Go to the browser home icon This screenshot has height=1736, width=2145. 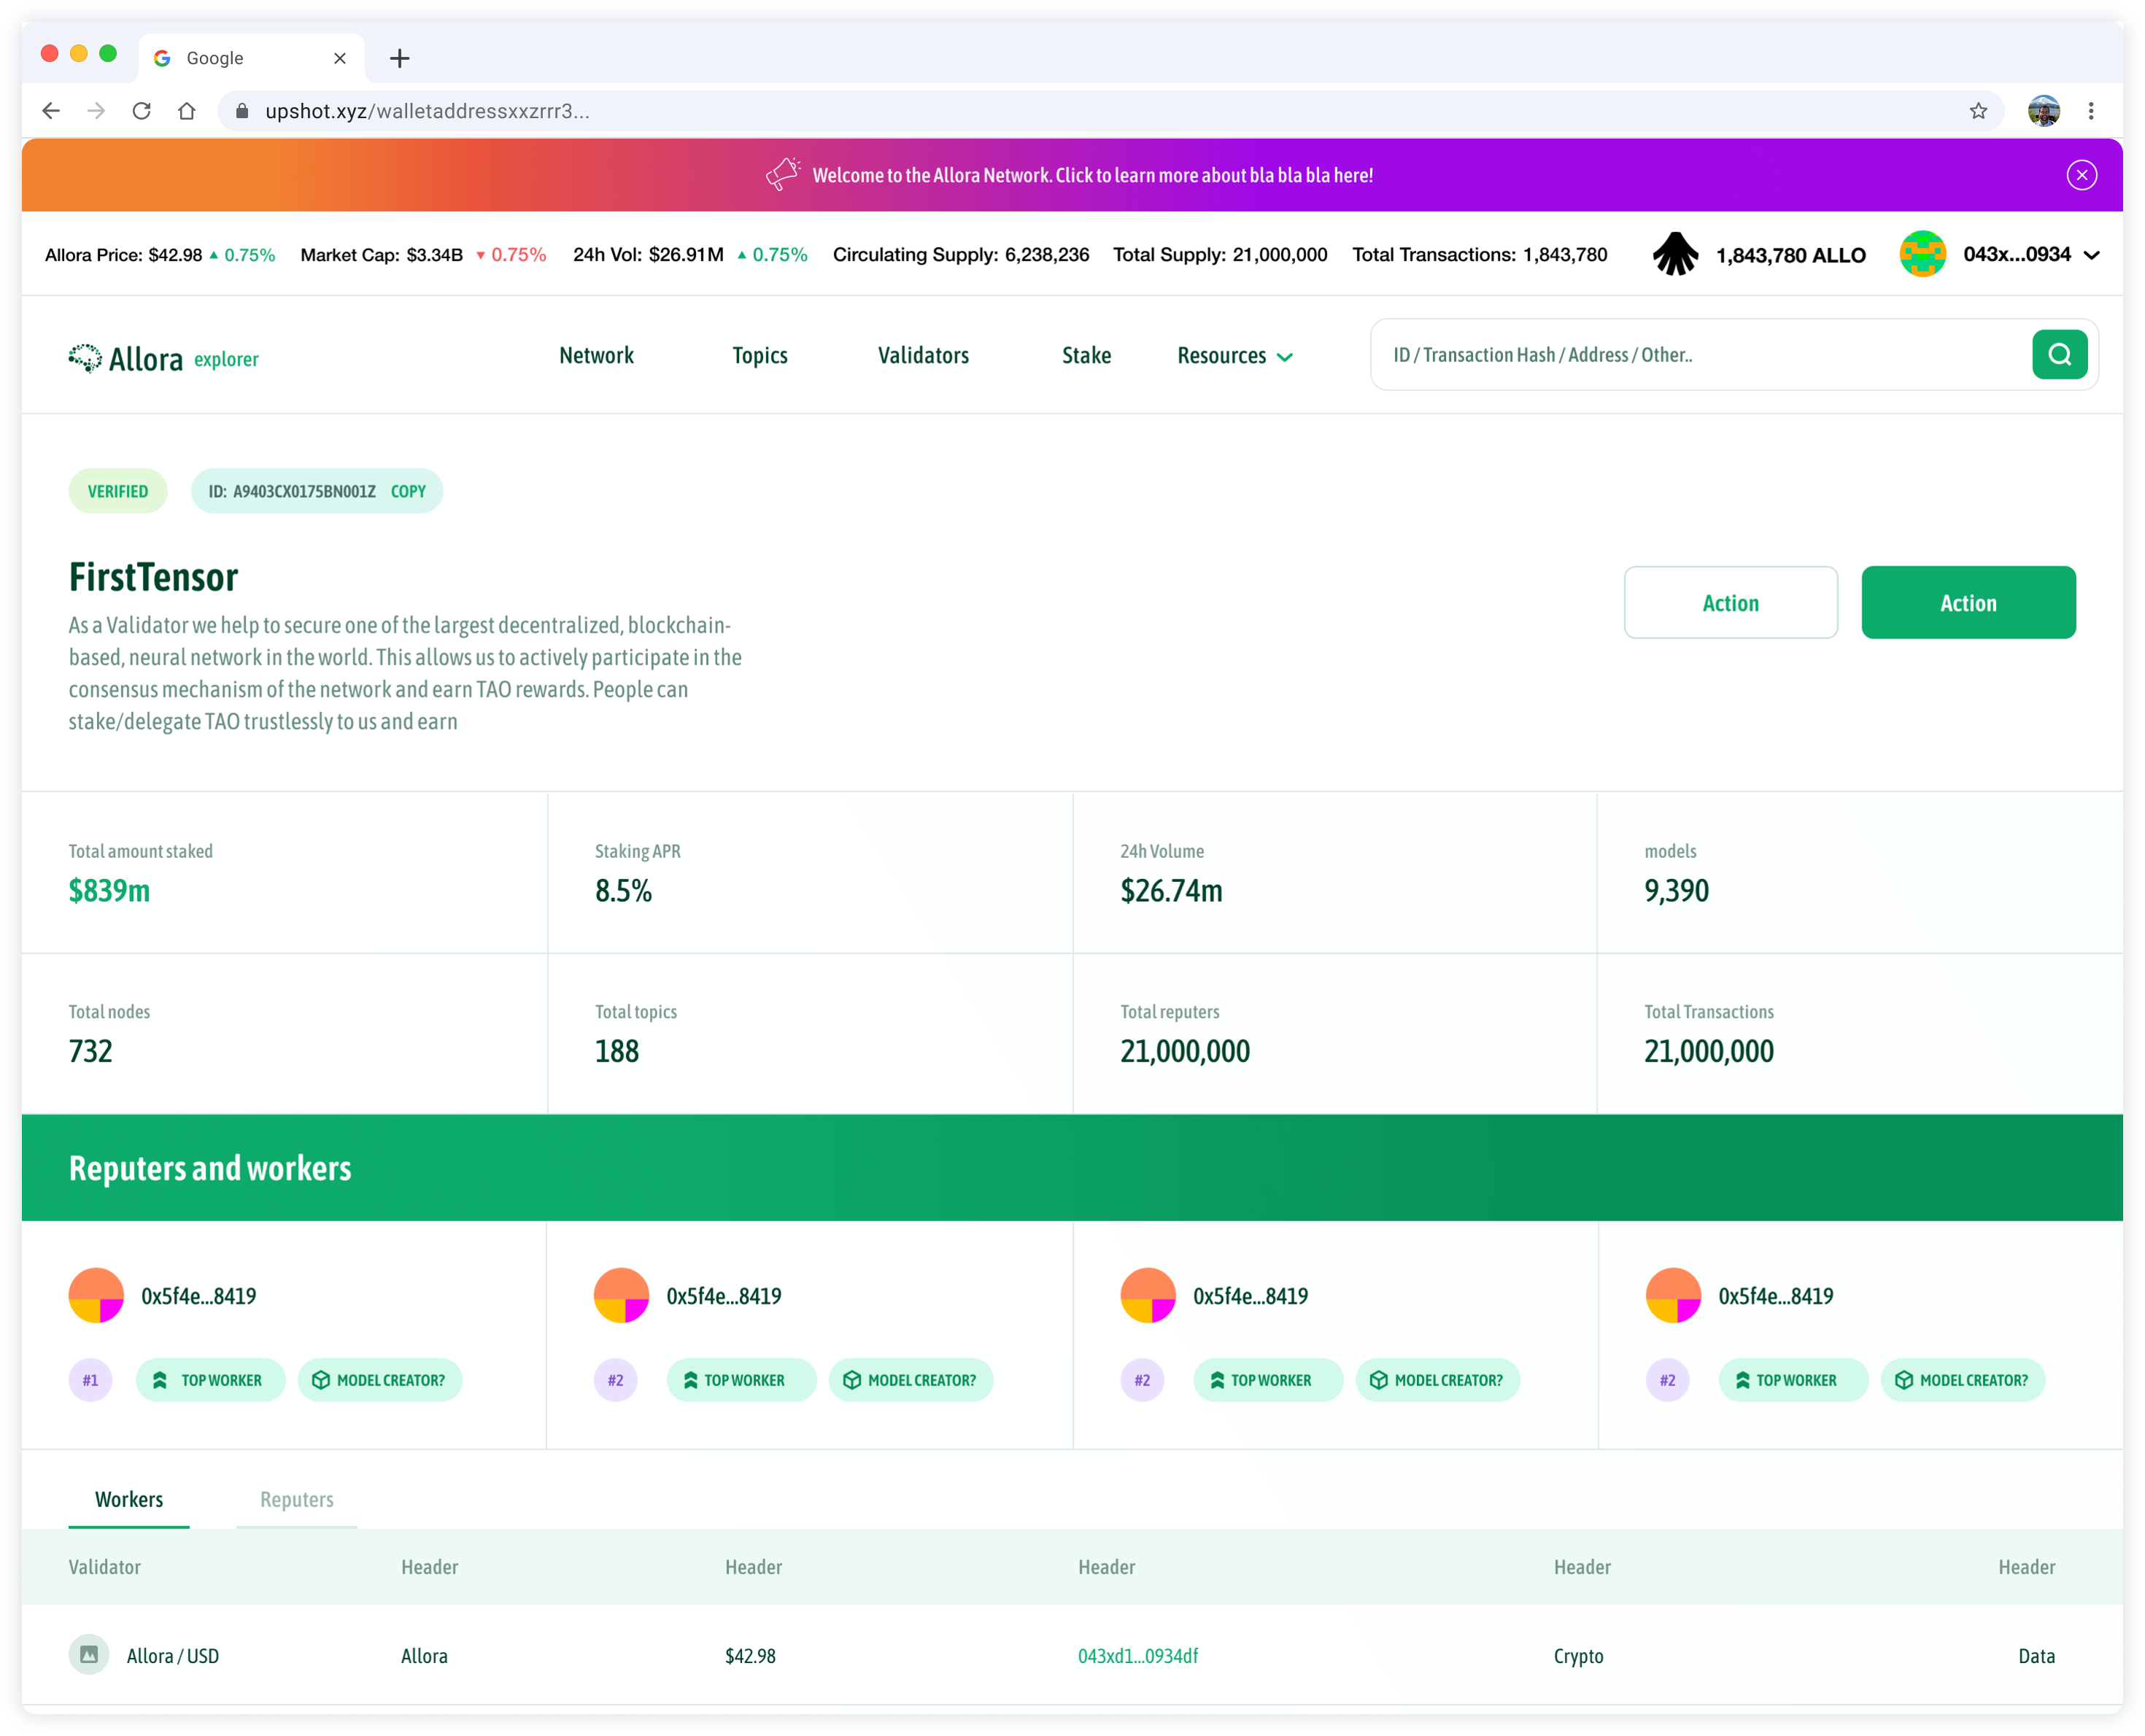[187, 111]
